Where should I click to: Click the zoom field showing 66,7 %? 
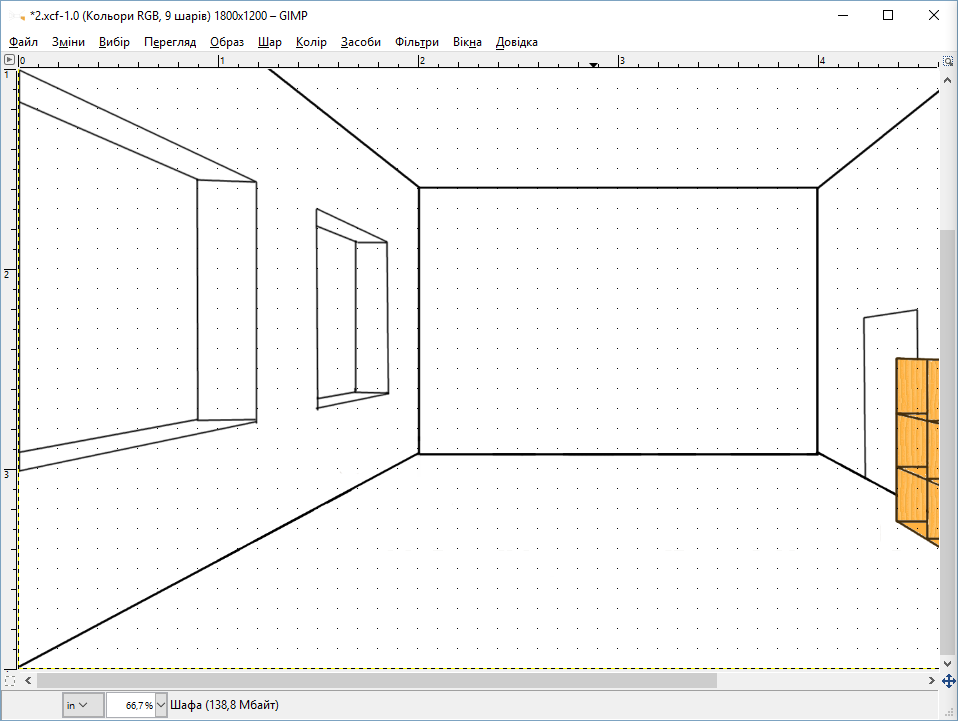tap(131, 705)
